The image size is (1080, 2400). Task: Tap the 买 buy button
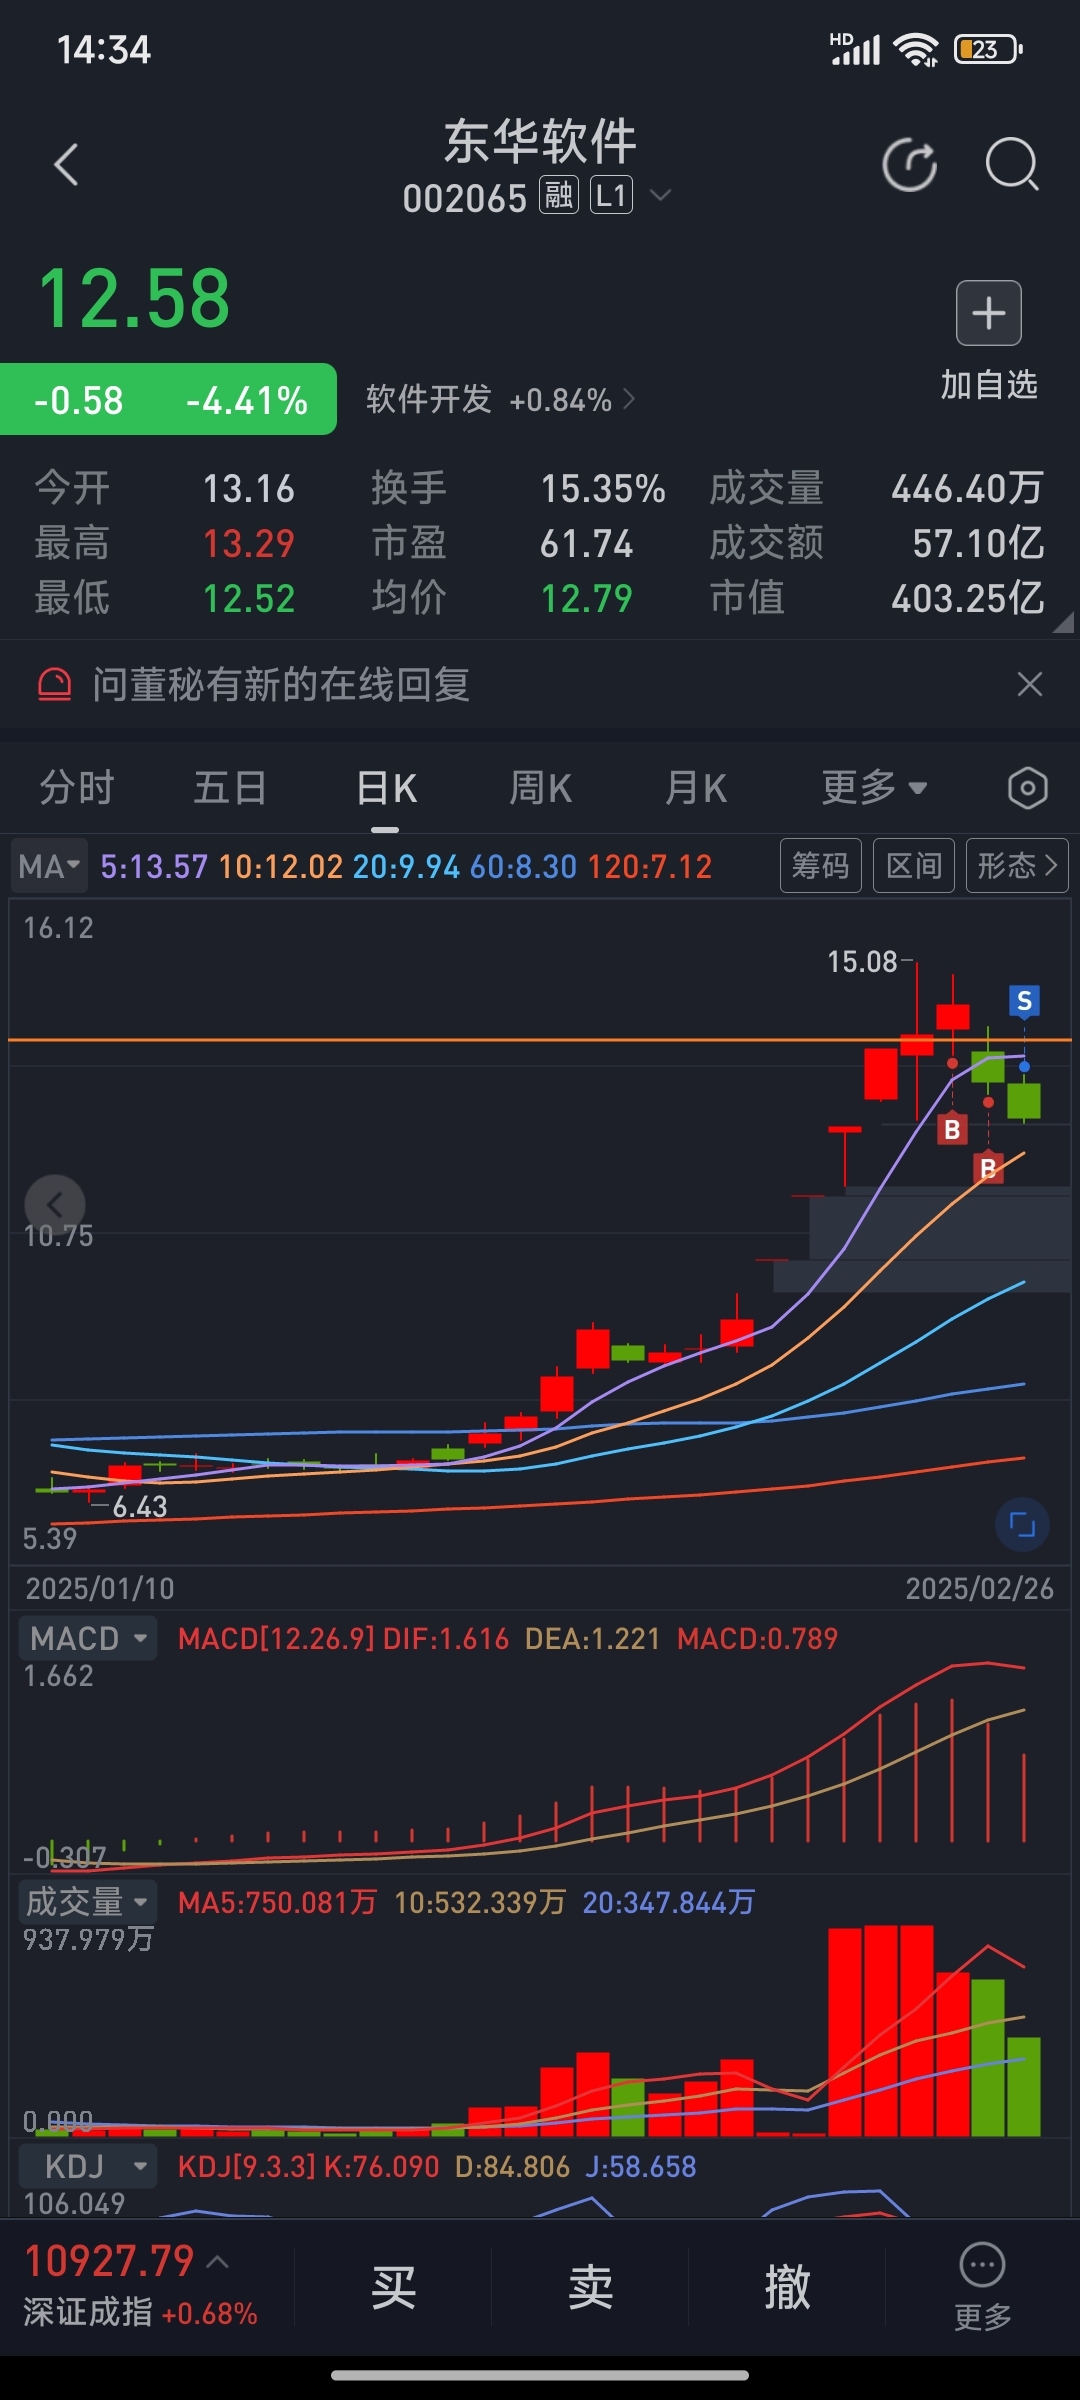click(x=393, y=2287)
